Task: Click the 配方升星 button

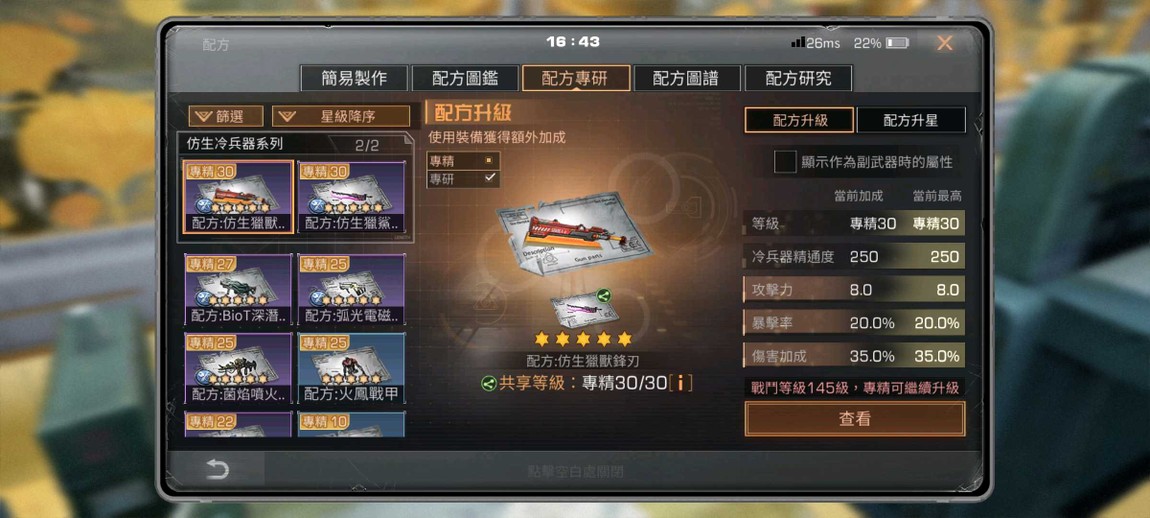Action: pos(911,120)
